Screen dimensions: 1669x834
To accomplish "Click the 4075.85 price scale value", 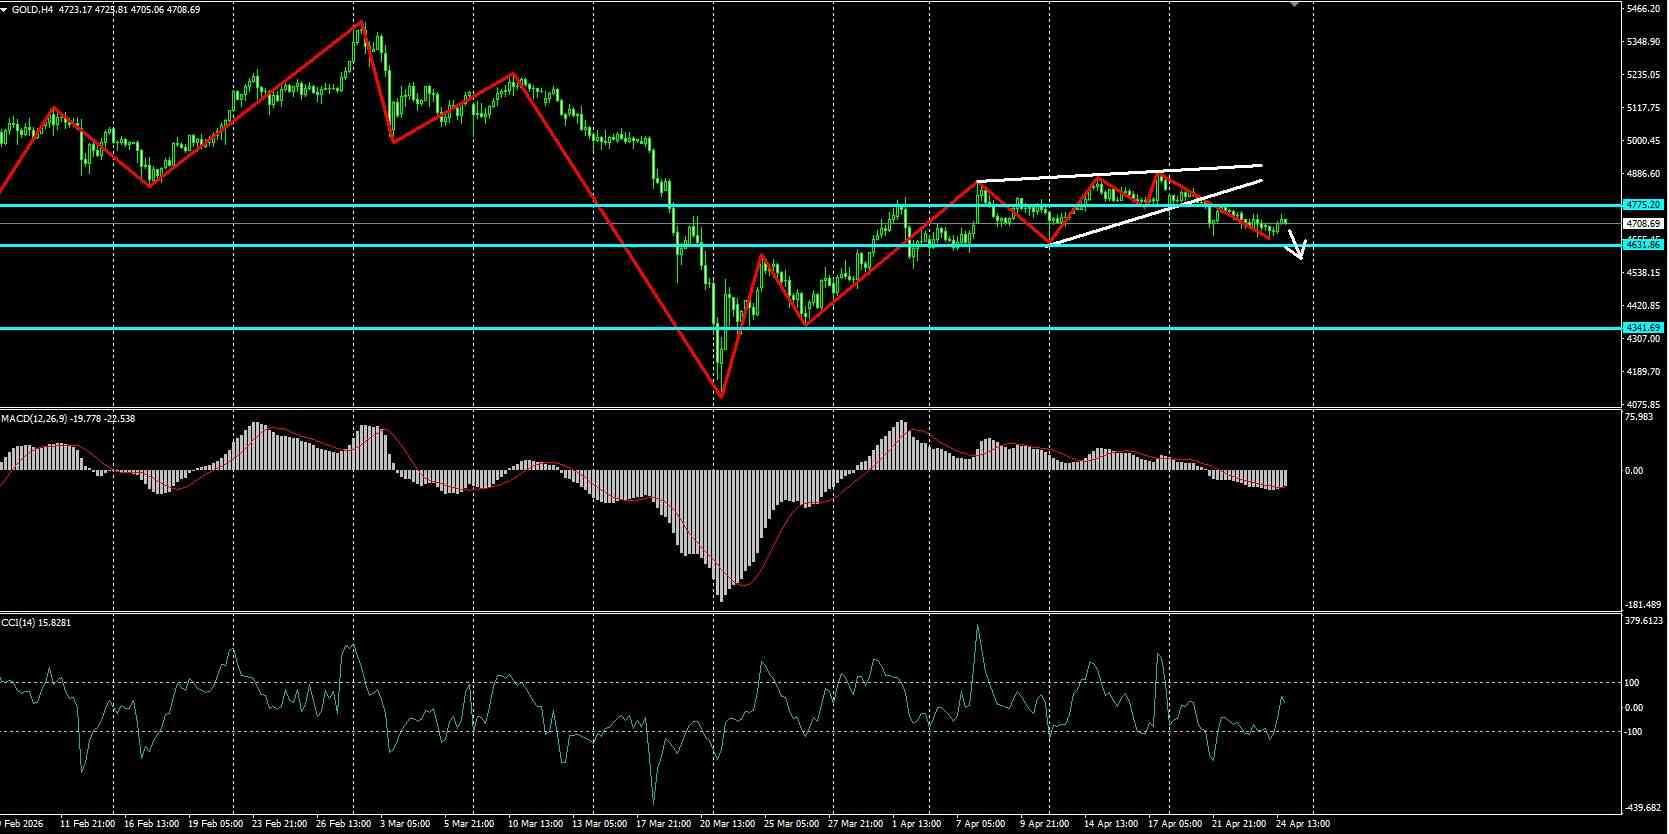I will click(1643, 404).
